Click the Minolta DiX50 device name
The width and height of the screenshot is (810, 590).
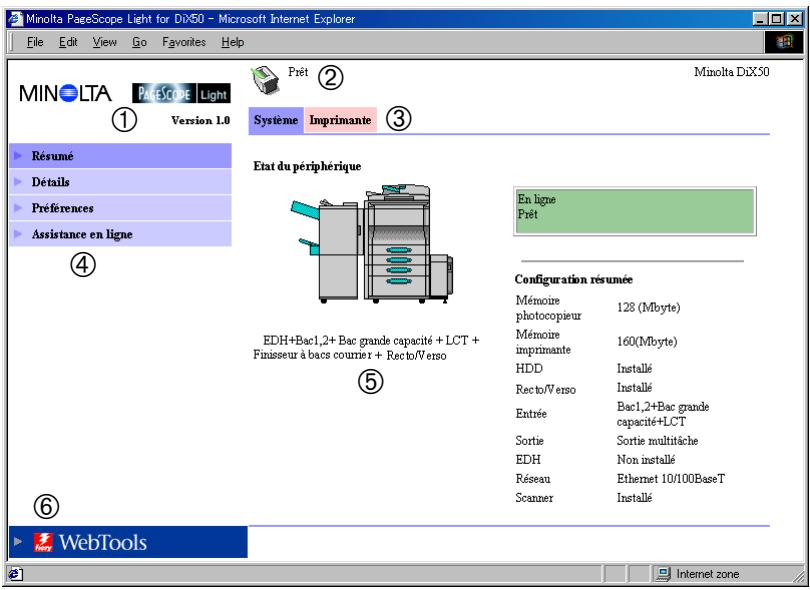click(731, 72)
